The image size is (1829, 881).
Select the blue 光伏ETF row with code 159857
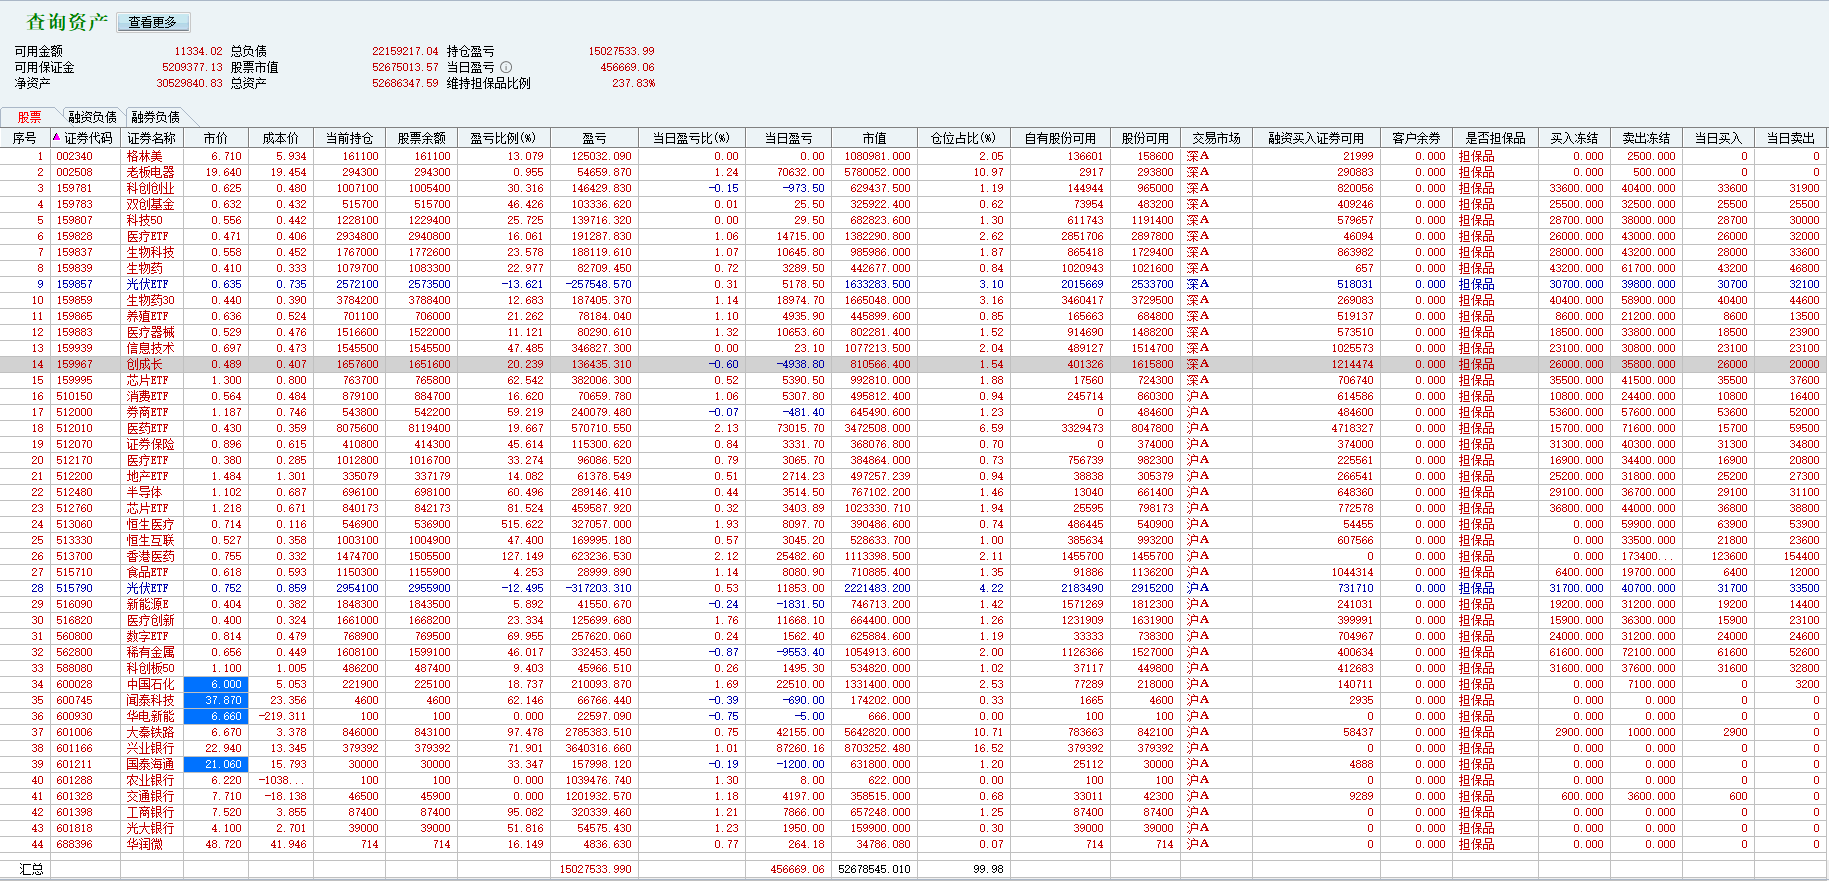click(147, 284)
